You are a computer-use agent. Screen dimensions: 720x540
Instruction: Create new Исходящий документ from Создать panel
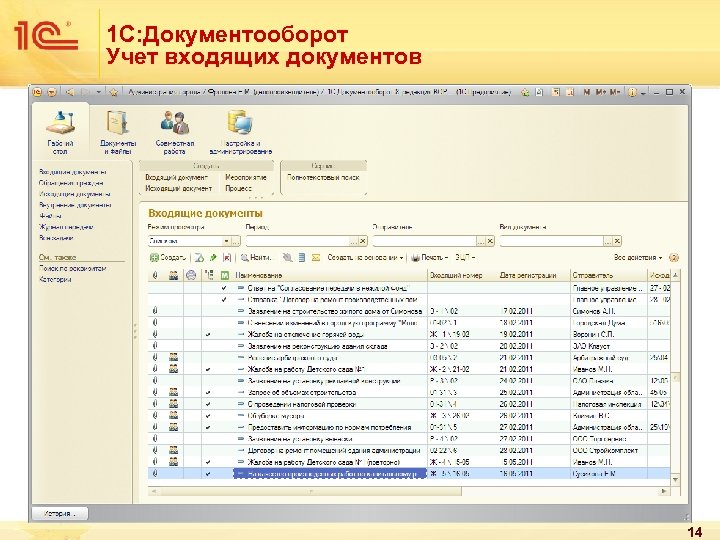tap(179, 188)
